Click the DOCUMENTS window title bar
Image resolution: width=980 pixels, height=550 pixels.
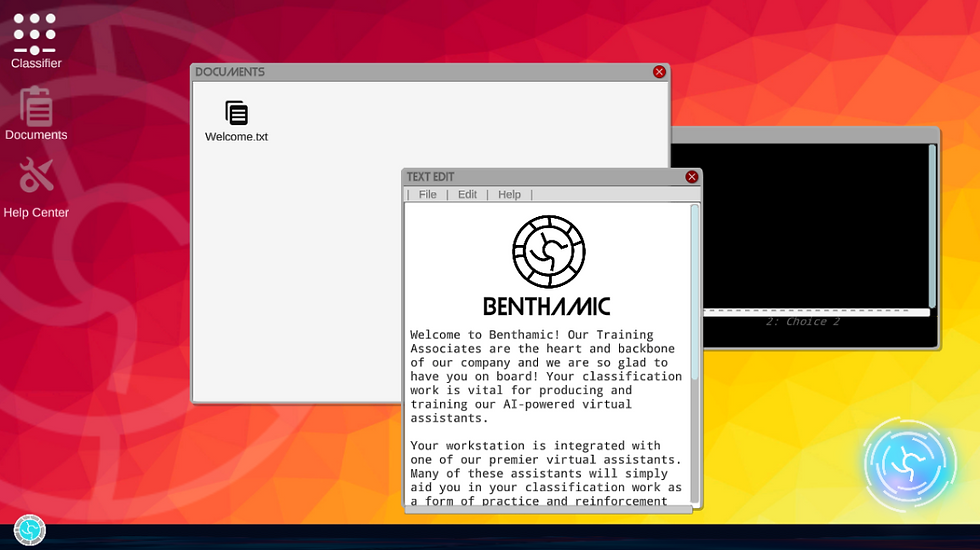coord(430,72)
